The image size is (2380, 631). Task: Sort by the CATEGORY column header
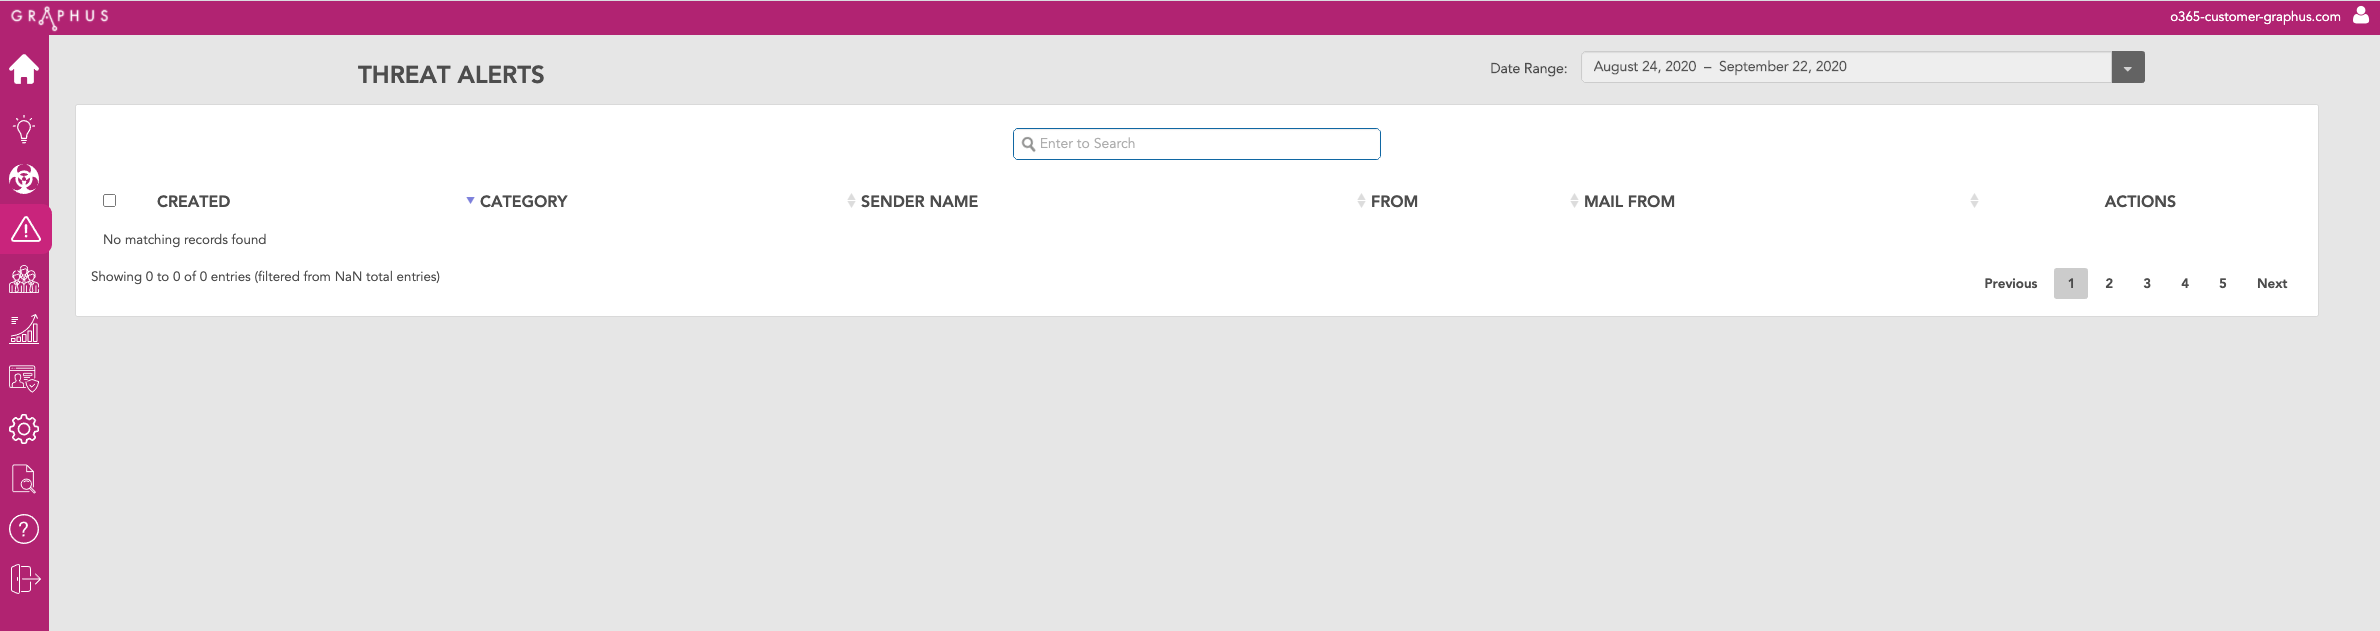click(523, 201)
